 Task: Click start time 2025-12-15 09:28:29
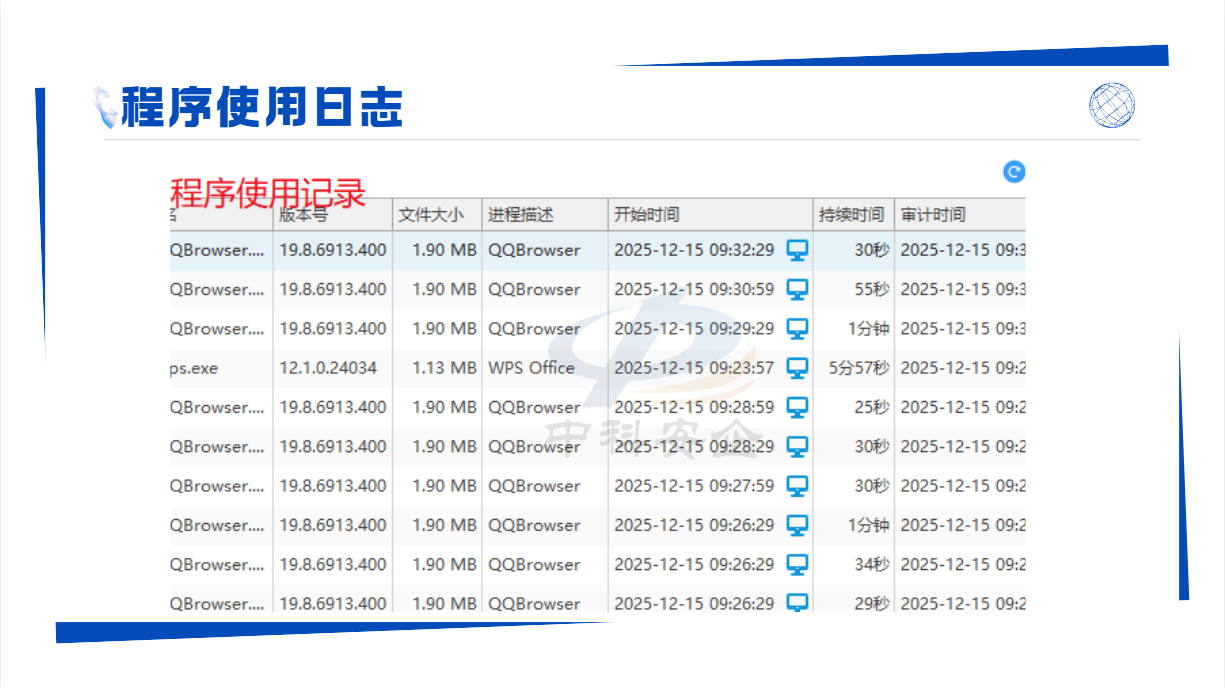pyautogui.click(x=694, y=446)
